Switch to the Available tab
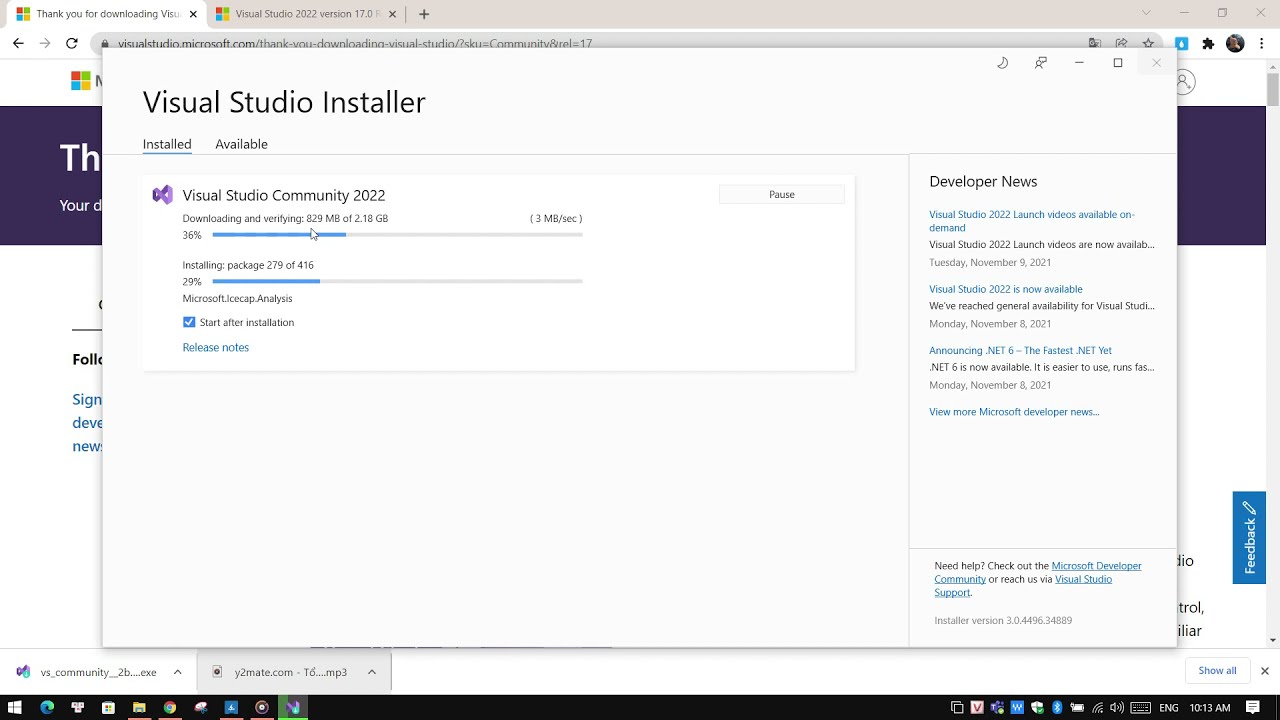Viewport: 1280px width, 720px height. (x=241, y=144)
